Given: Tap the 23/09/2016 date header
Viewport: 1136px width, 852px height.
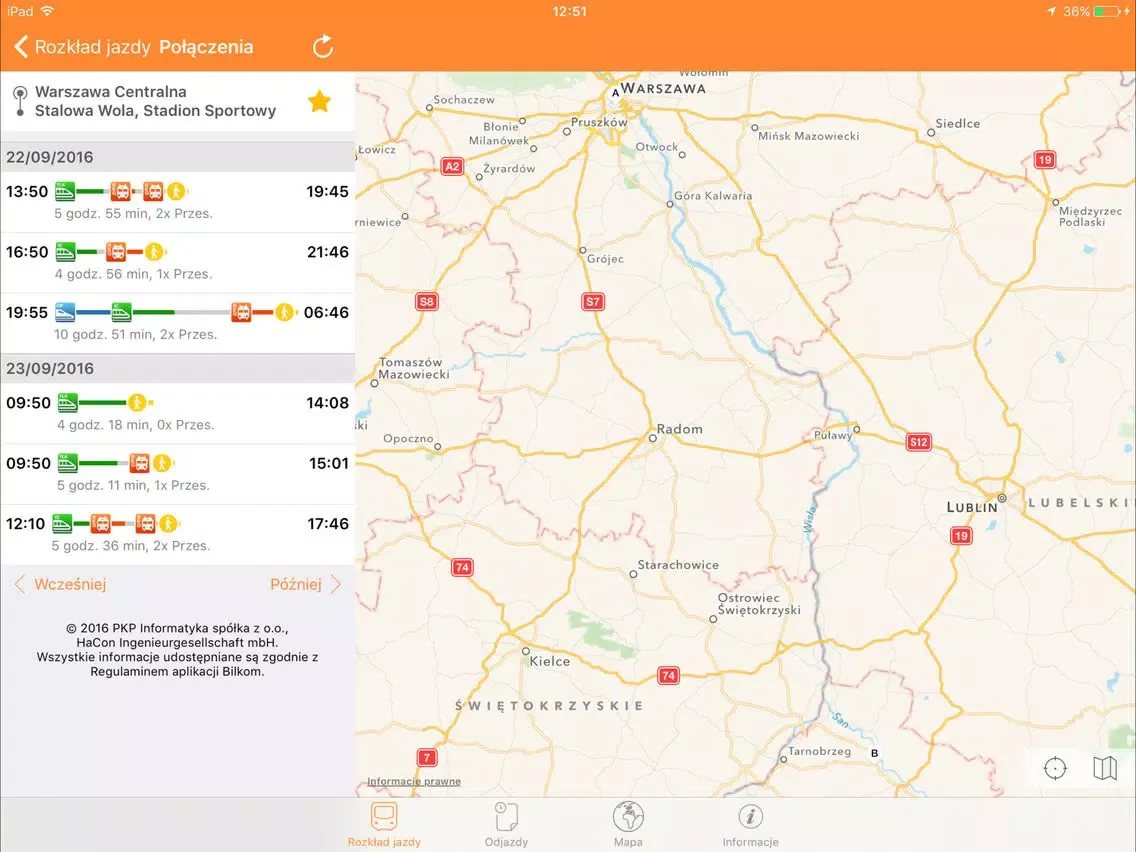Looking at the screenshot, I should pyautogui.click(x=178, y=368).
